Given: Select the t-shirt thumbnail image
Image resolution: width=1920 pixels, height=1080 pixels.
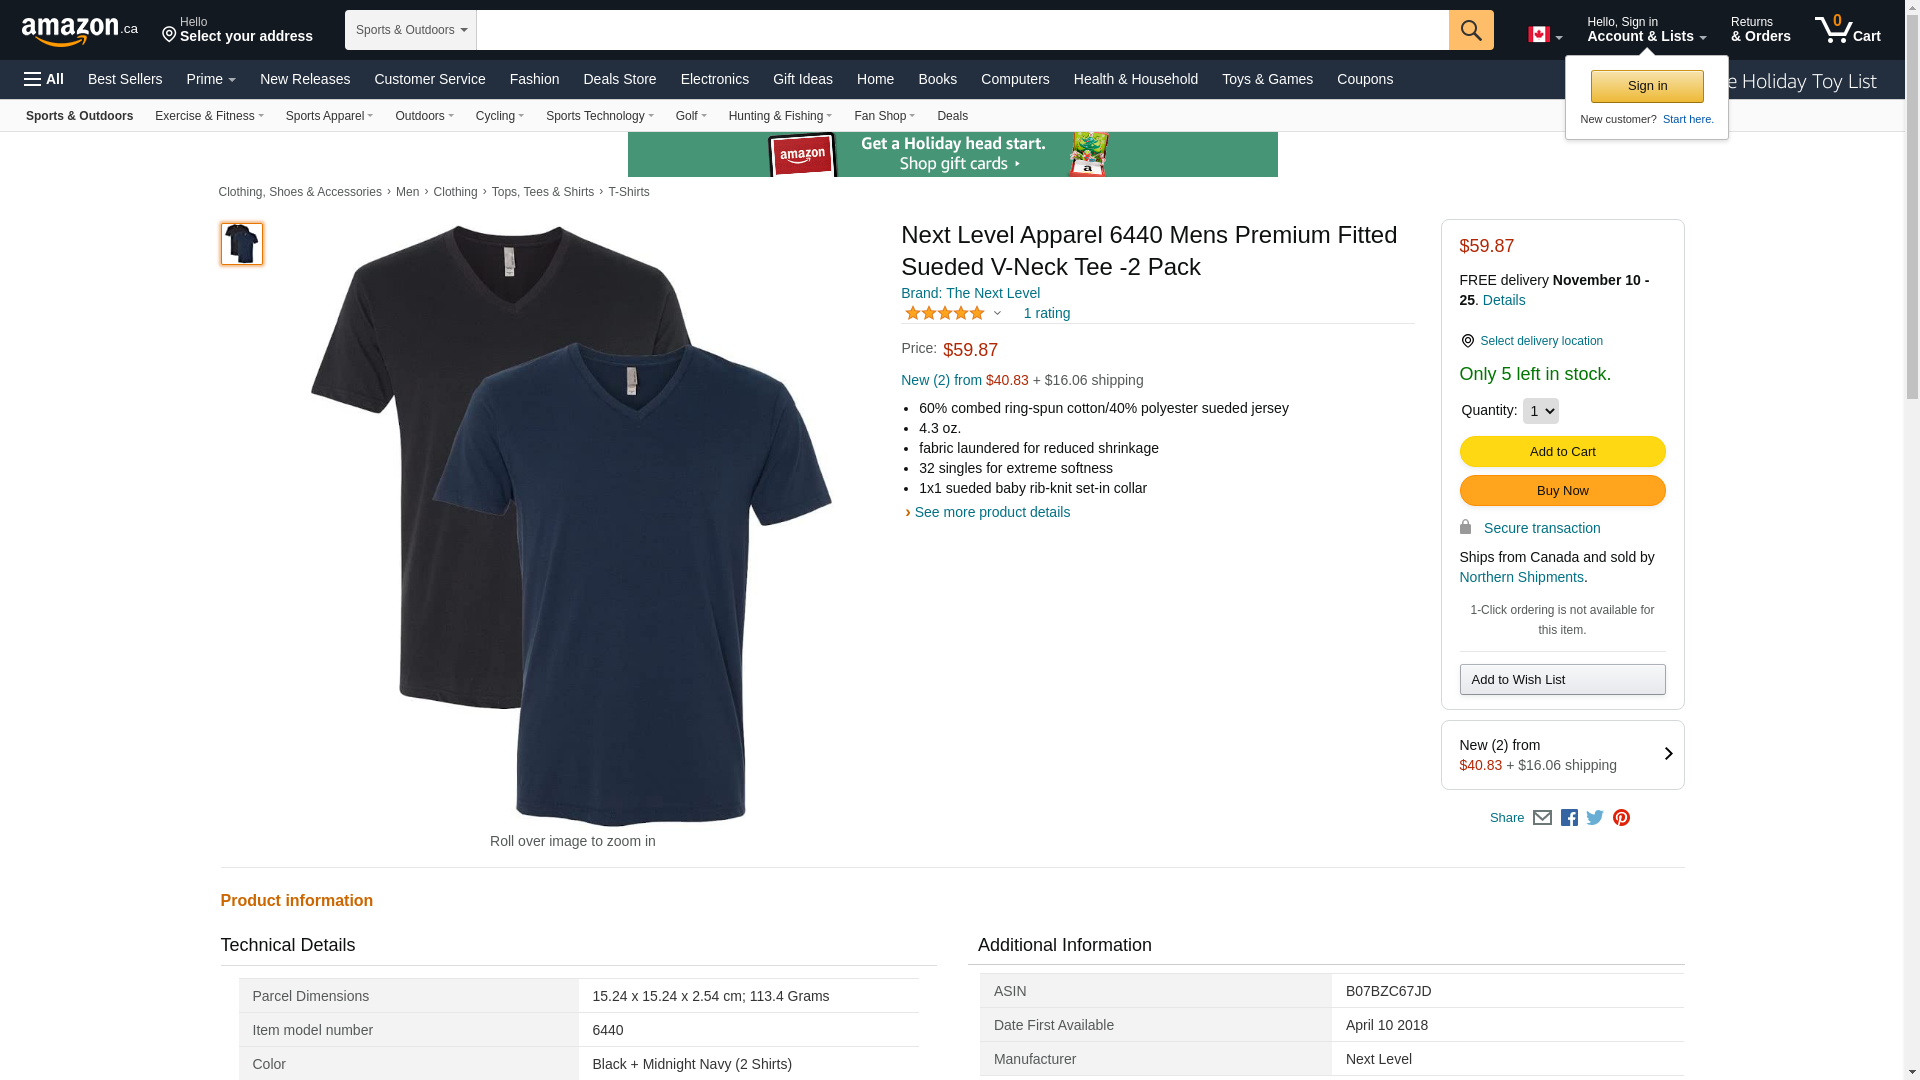Looking at the screenshot, I should tap(242, 244).
